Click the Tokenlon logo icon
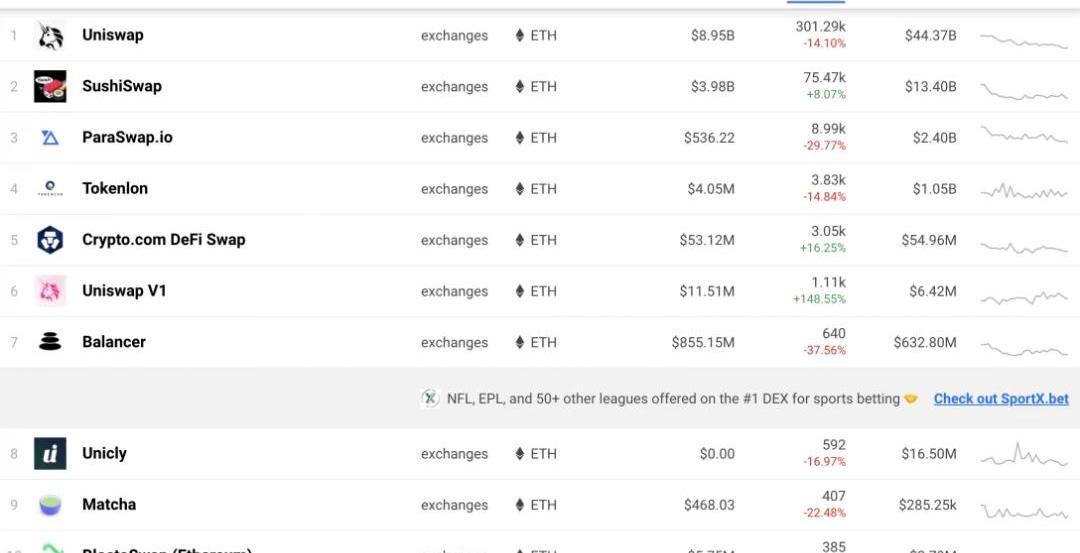This screenshot has height=553, width=1080. 50,188
